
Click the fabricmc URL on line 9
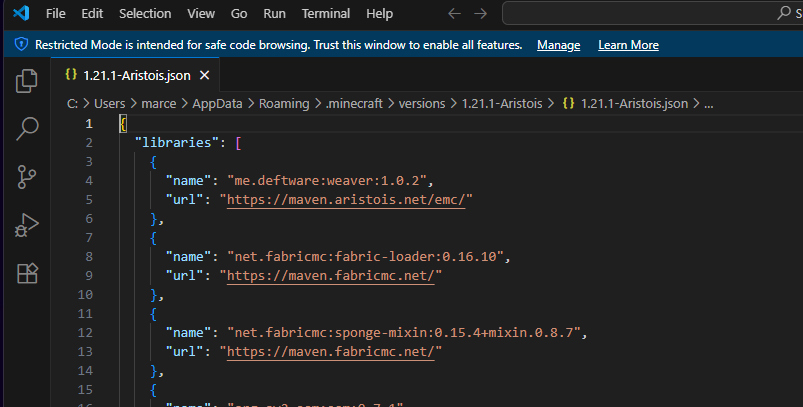point(331,275)
